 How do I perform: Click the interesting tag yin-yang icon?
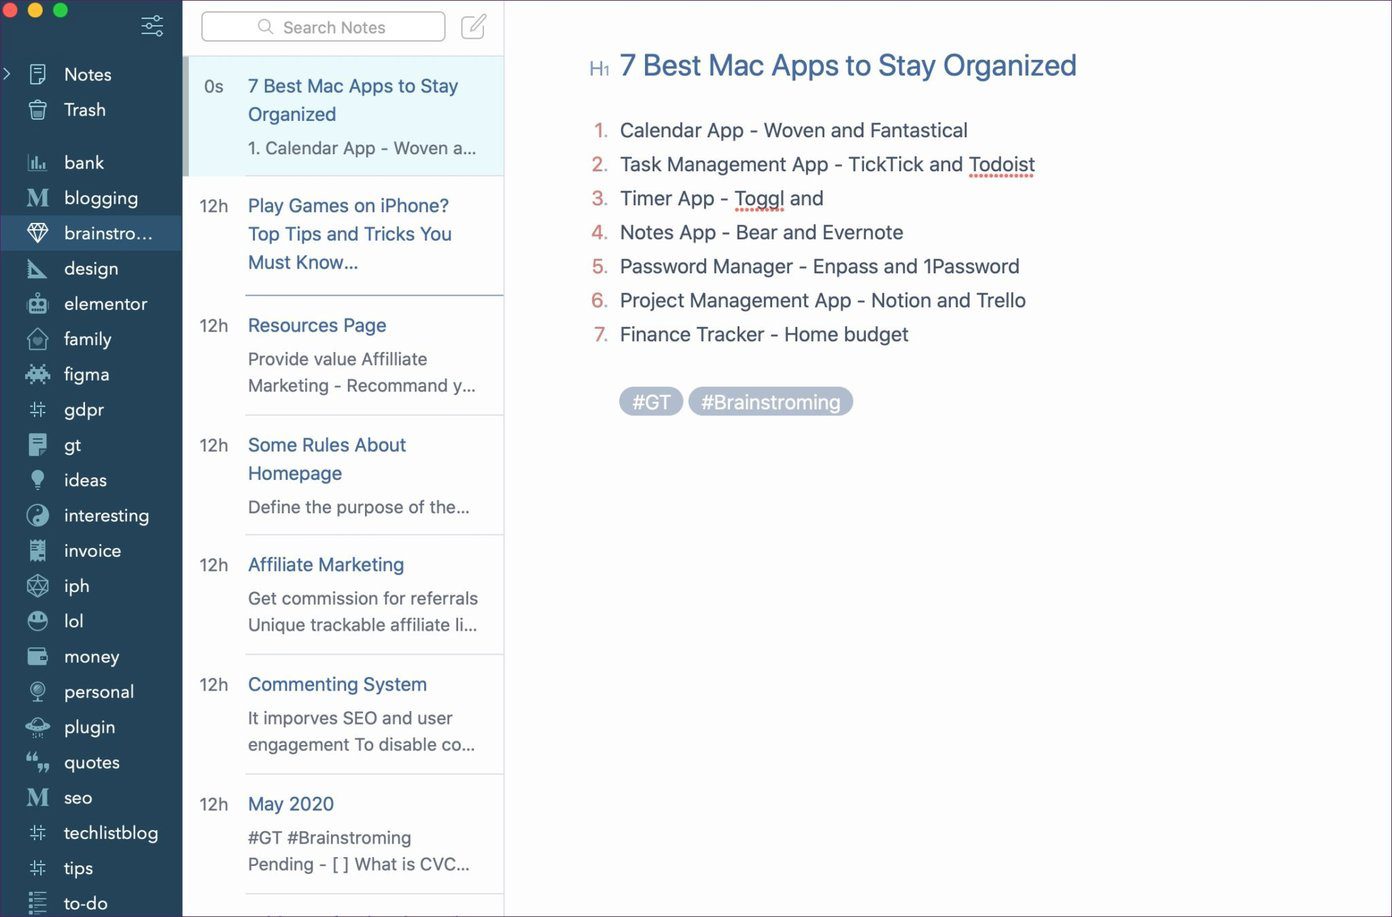(38, 515)
